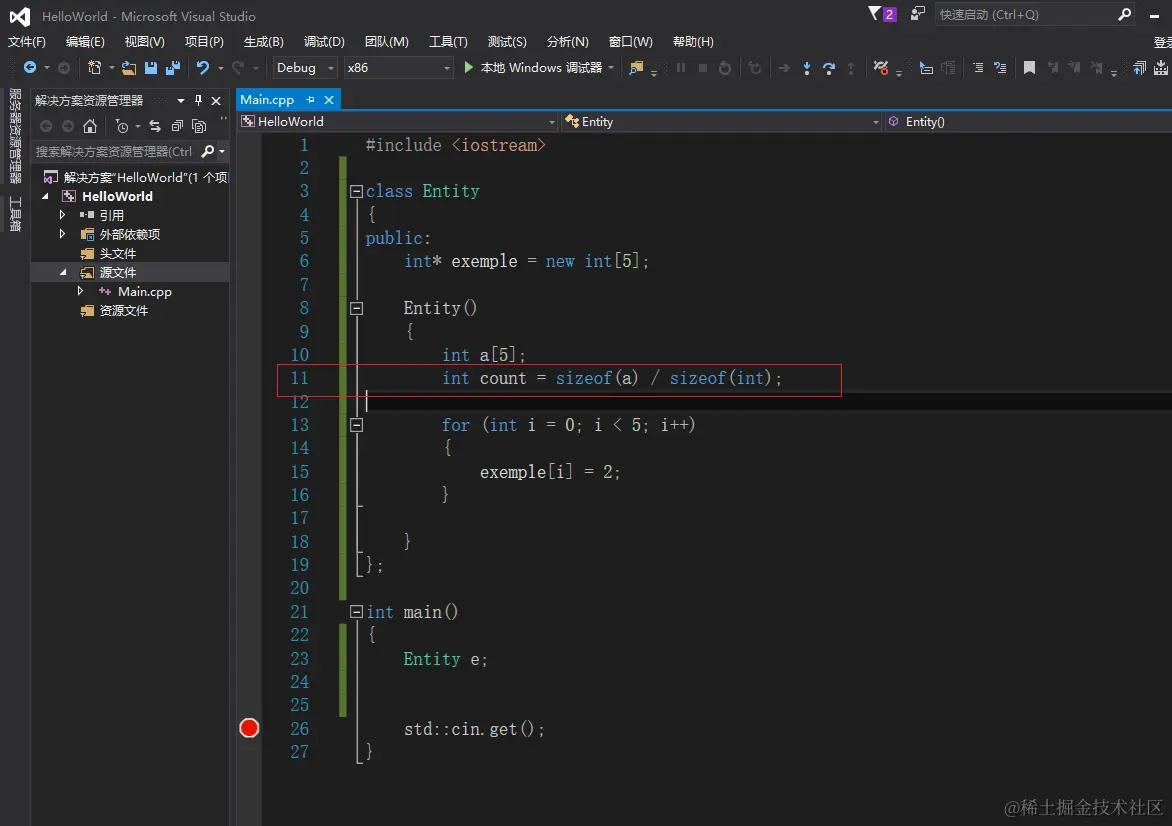Collapse the for loop block

point(357,425)
